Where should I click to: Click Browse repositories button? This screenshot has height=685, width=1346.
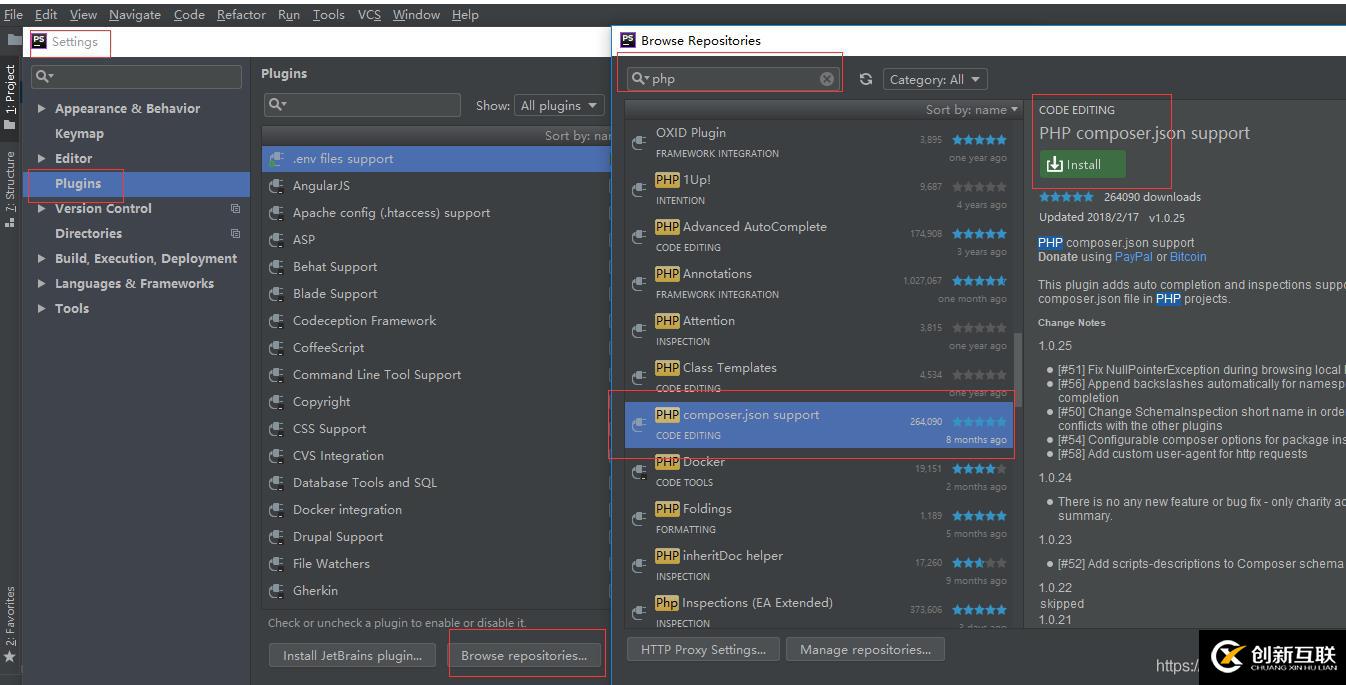click(524, 655)
